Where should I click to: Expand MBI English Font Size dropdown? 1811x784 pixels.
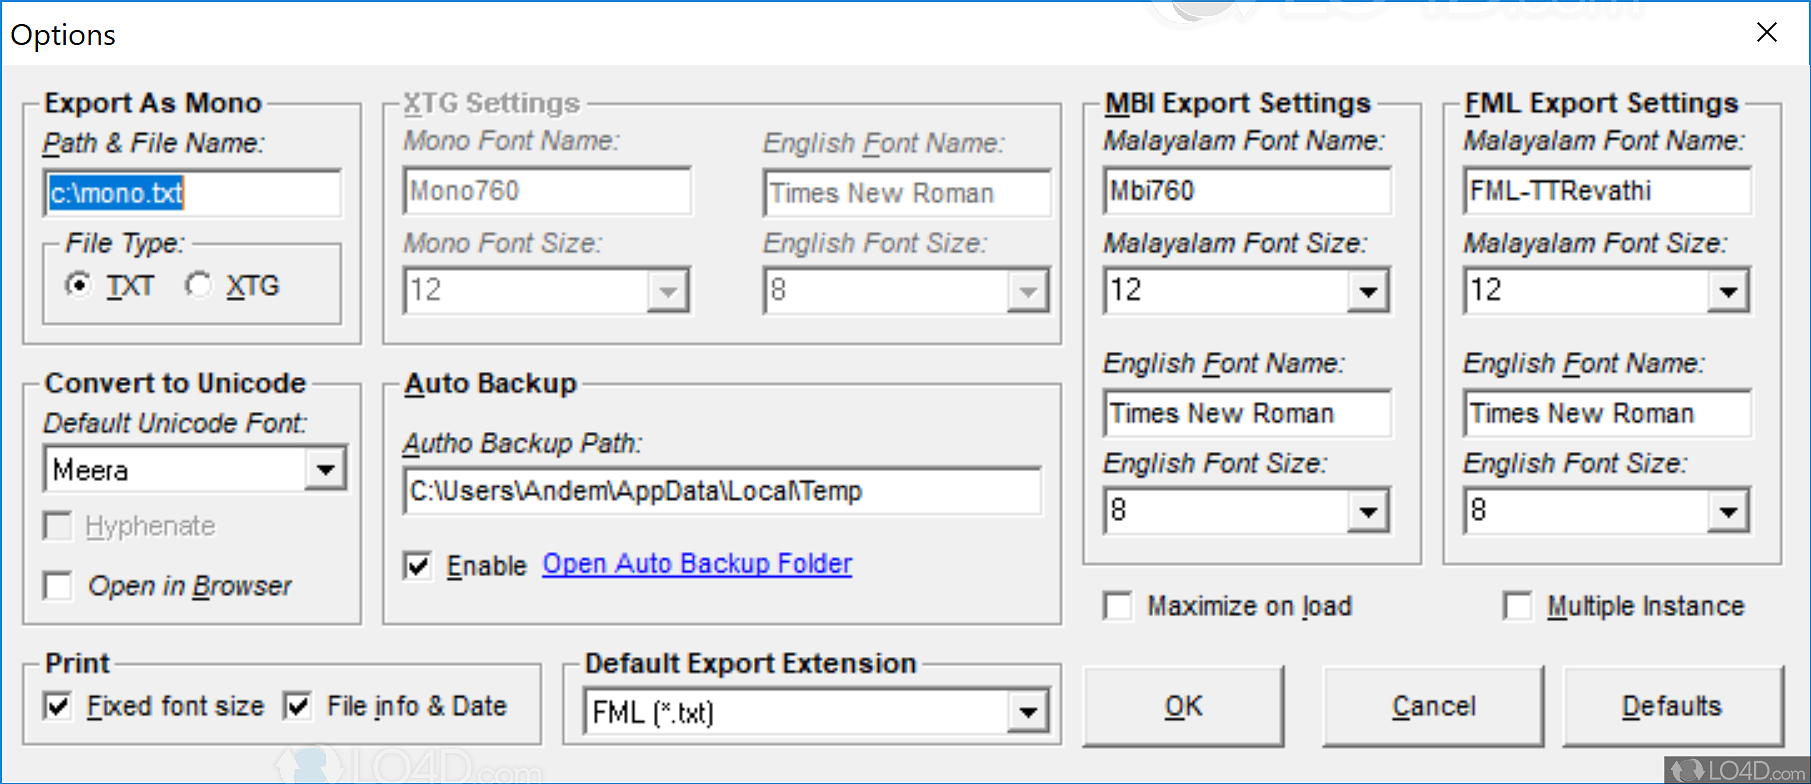1367,512
